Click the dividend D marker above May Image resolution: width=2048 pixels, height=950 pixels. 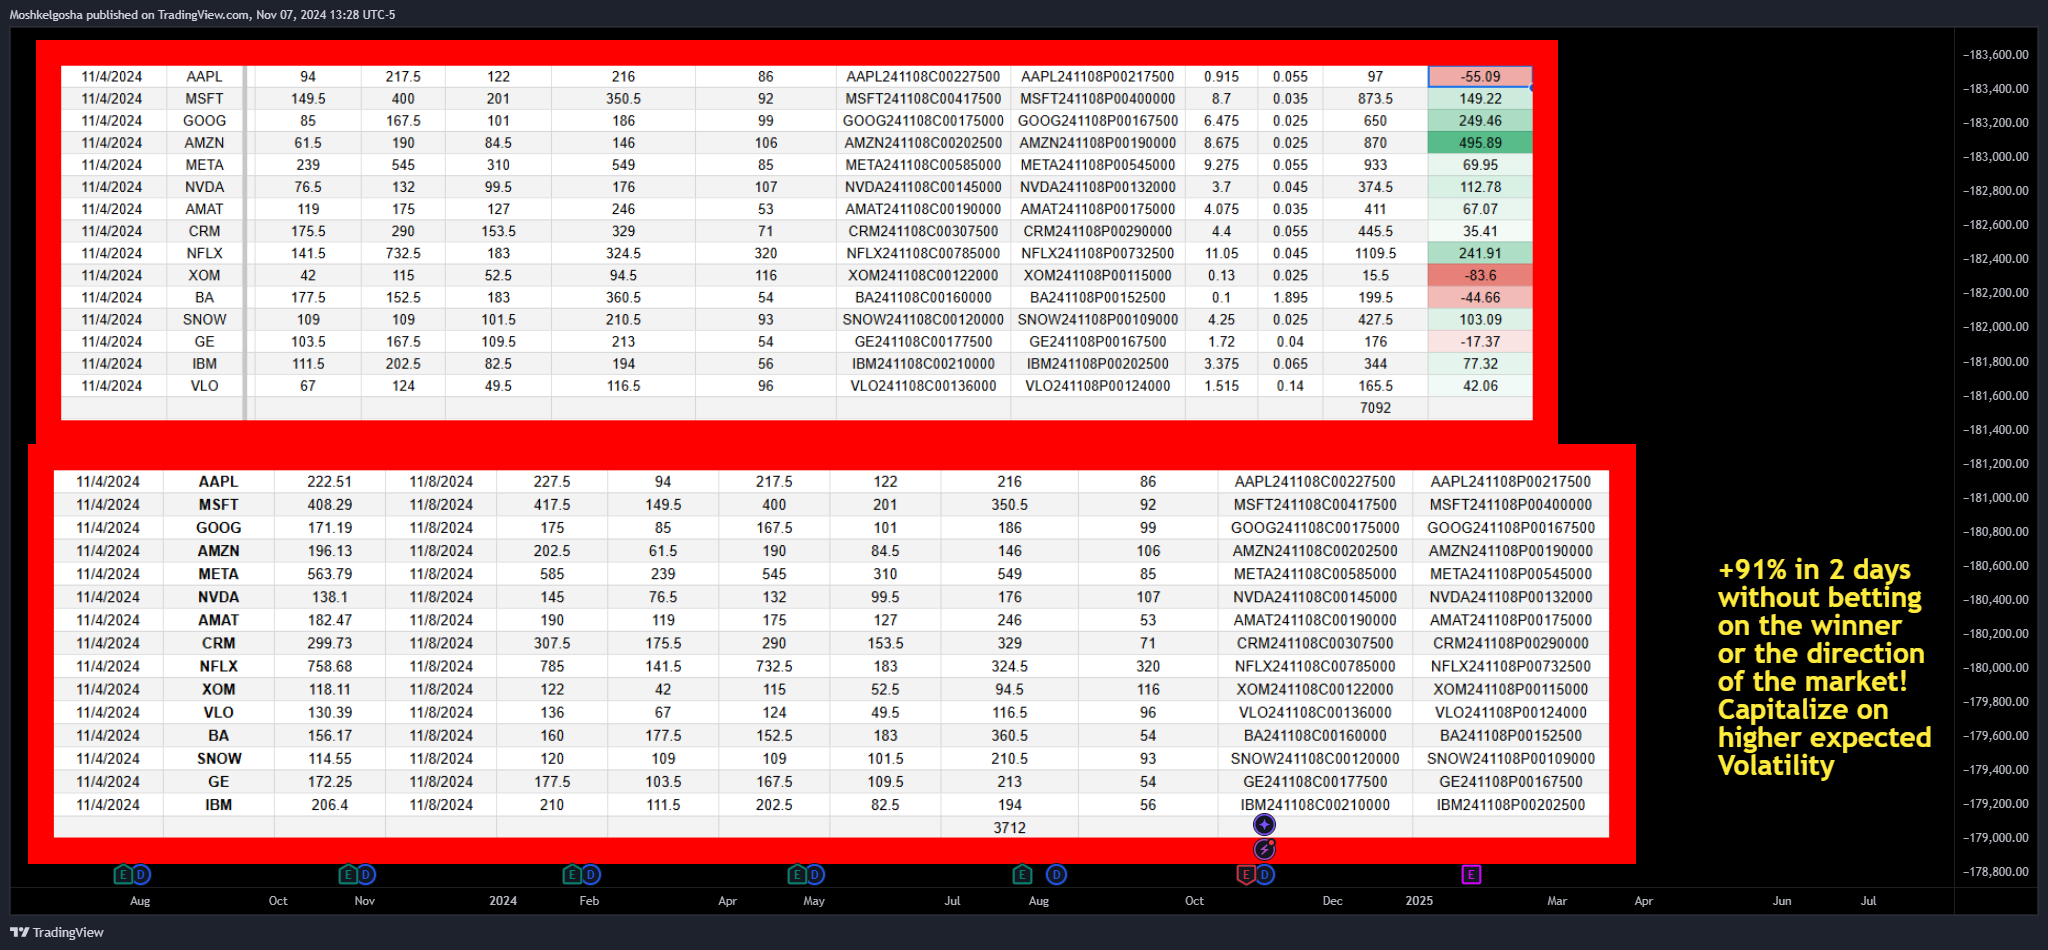(815, 875)
